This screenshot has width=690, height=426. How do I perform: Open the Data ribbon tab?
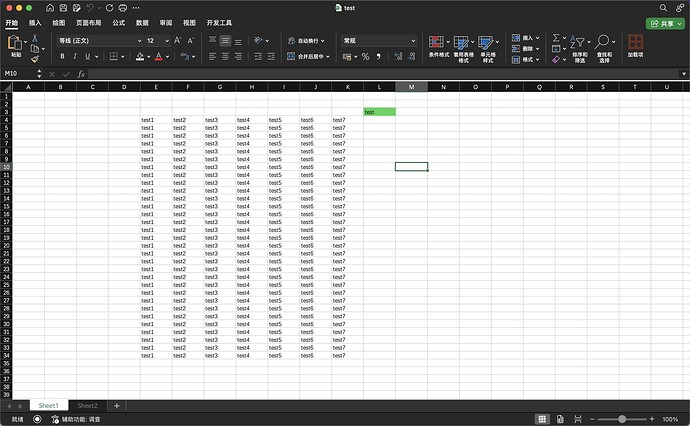click(142, 23)
